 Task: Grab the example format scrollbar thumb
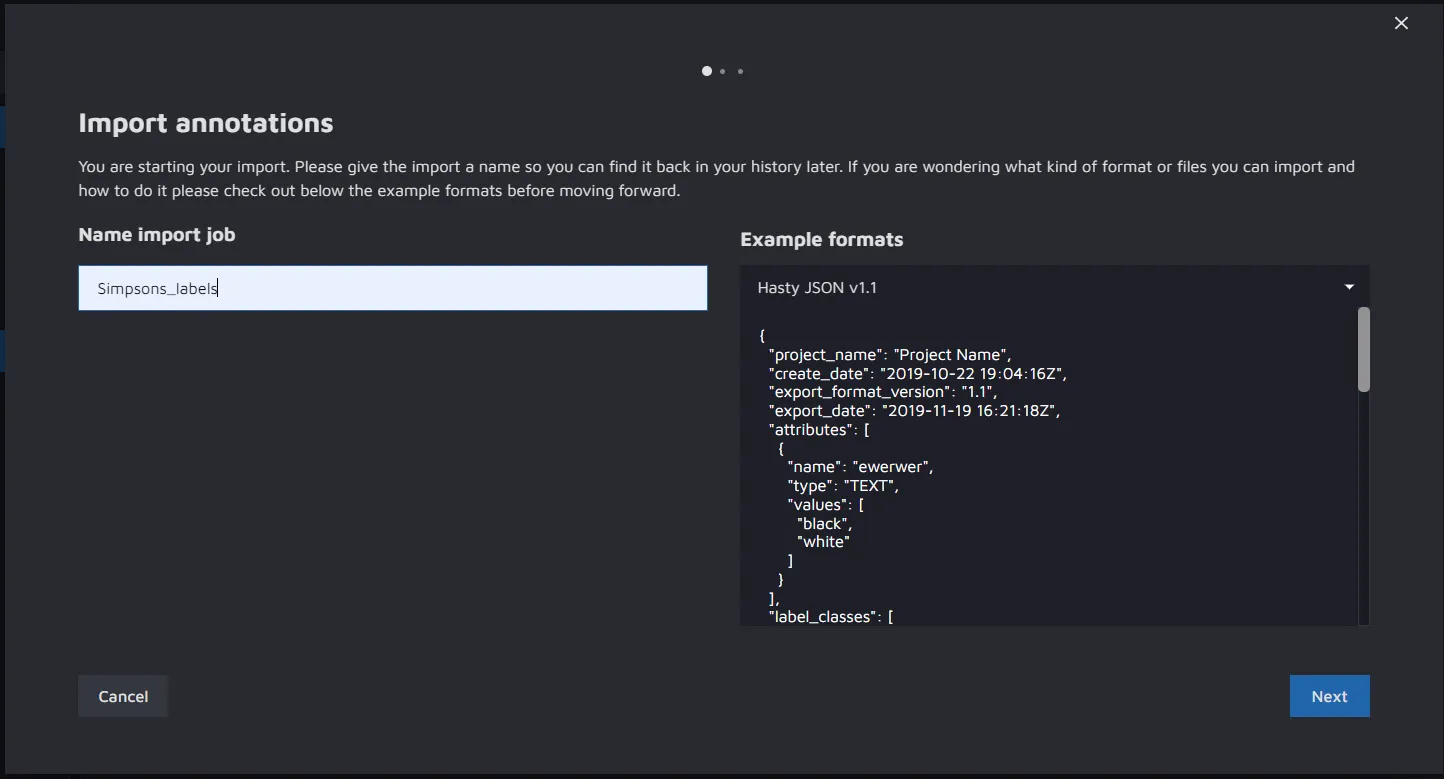pos(1363,349)
